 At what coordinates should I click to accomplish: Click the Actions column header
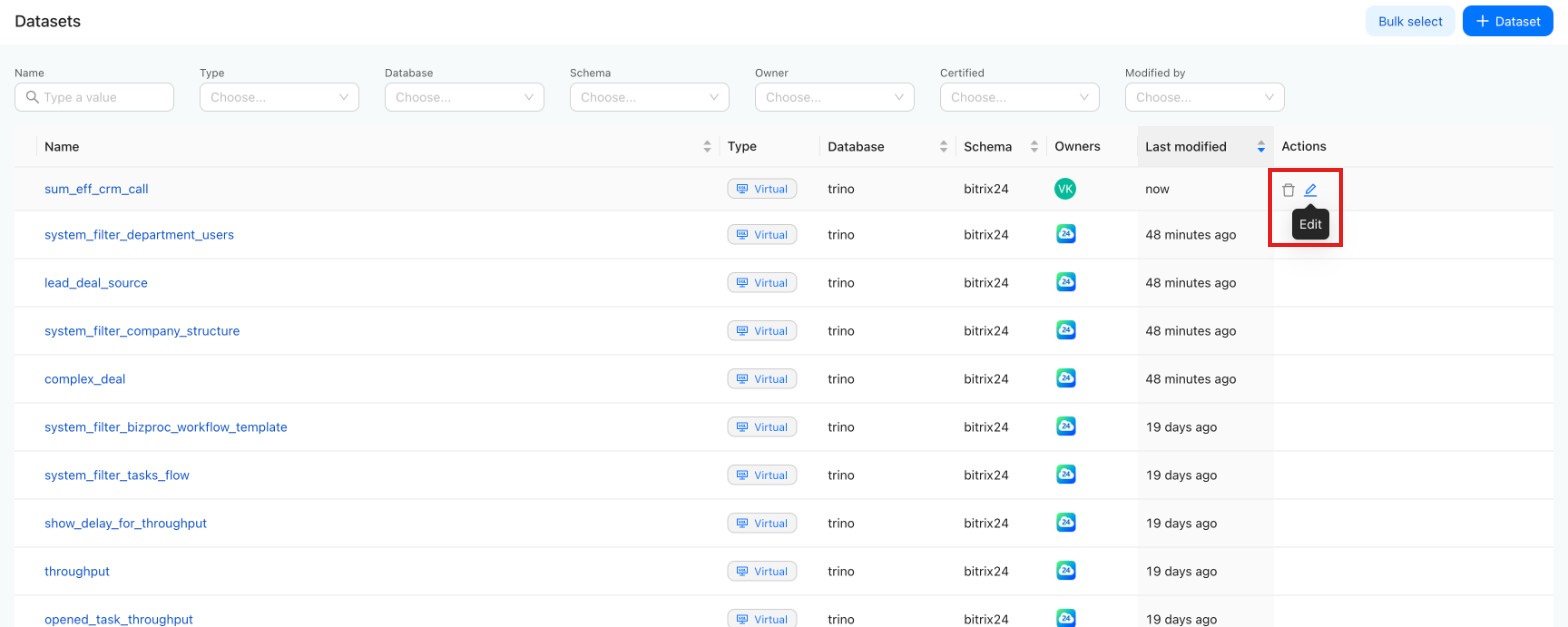point(1304,147)
